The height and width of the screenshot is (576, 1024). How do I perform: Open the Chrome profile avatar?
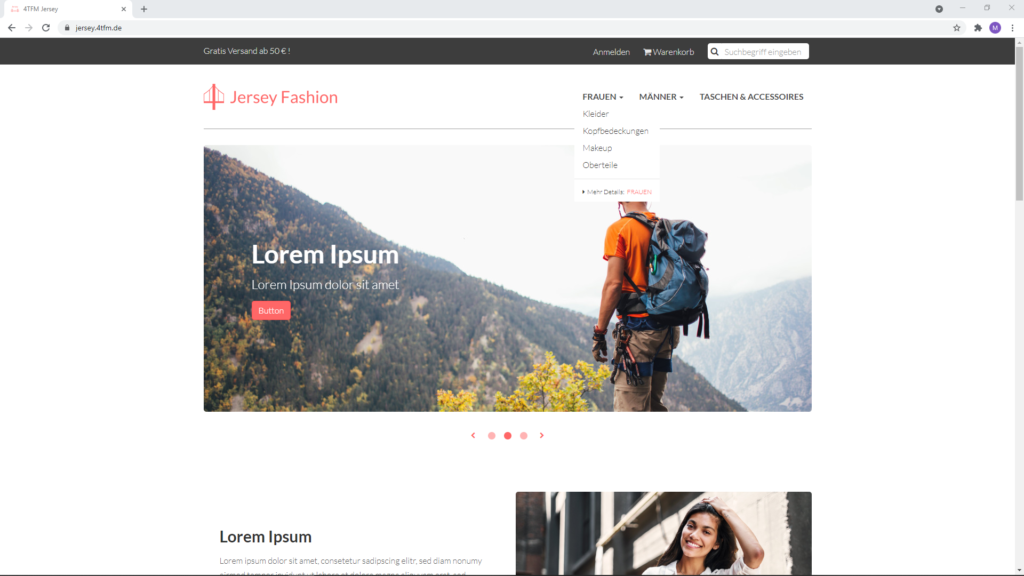pos(995,28)
